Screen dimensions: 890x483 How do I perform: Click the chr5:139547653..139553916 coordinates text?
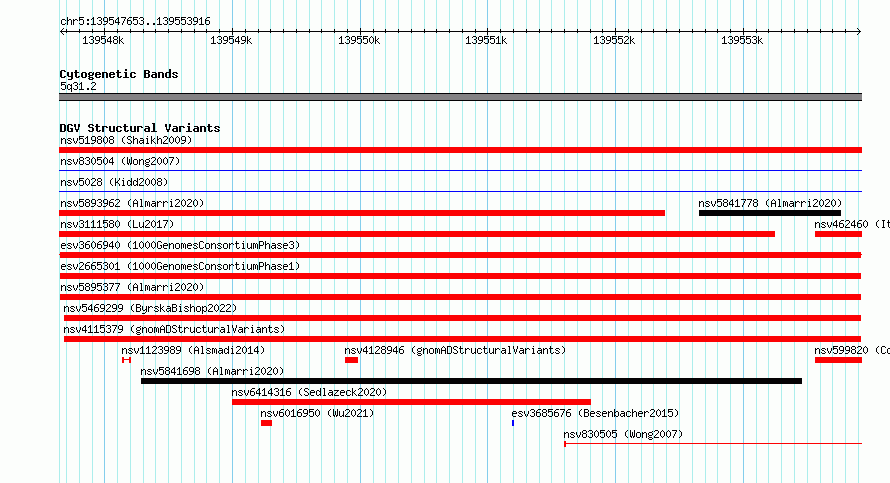pos(135,22)
